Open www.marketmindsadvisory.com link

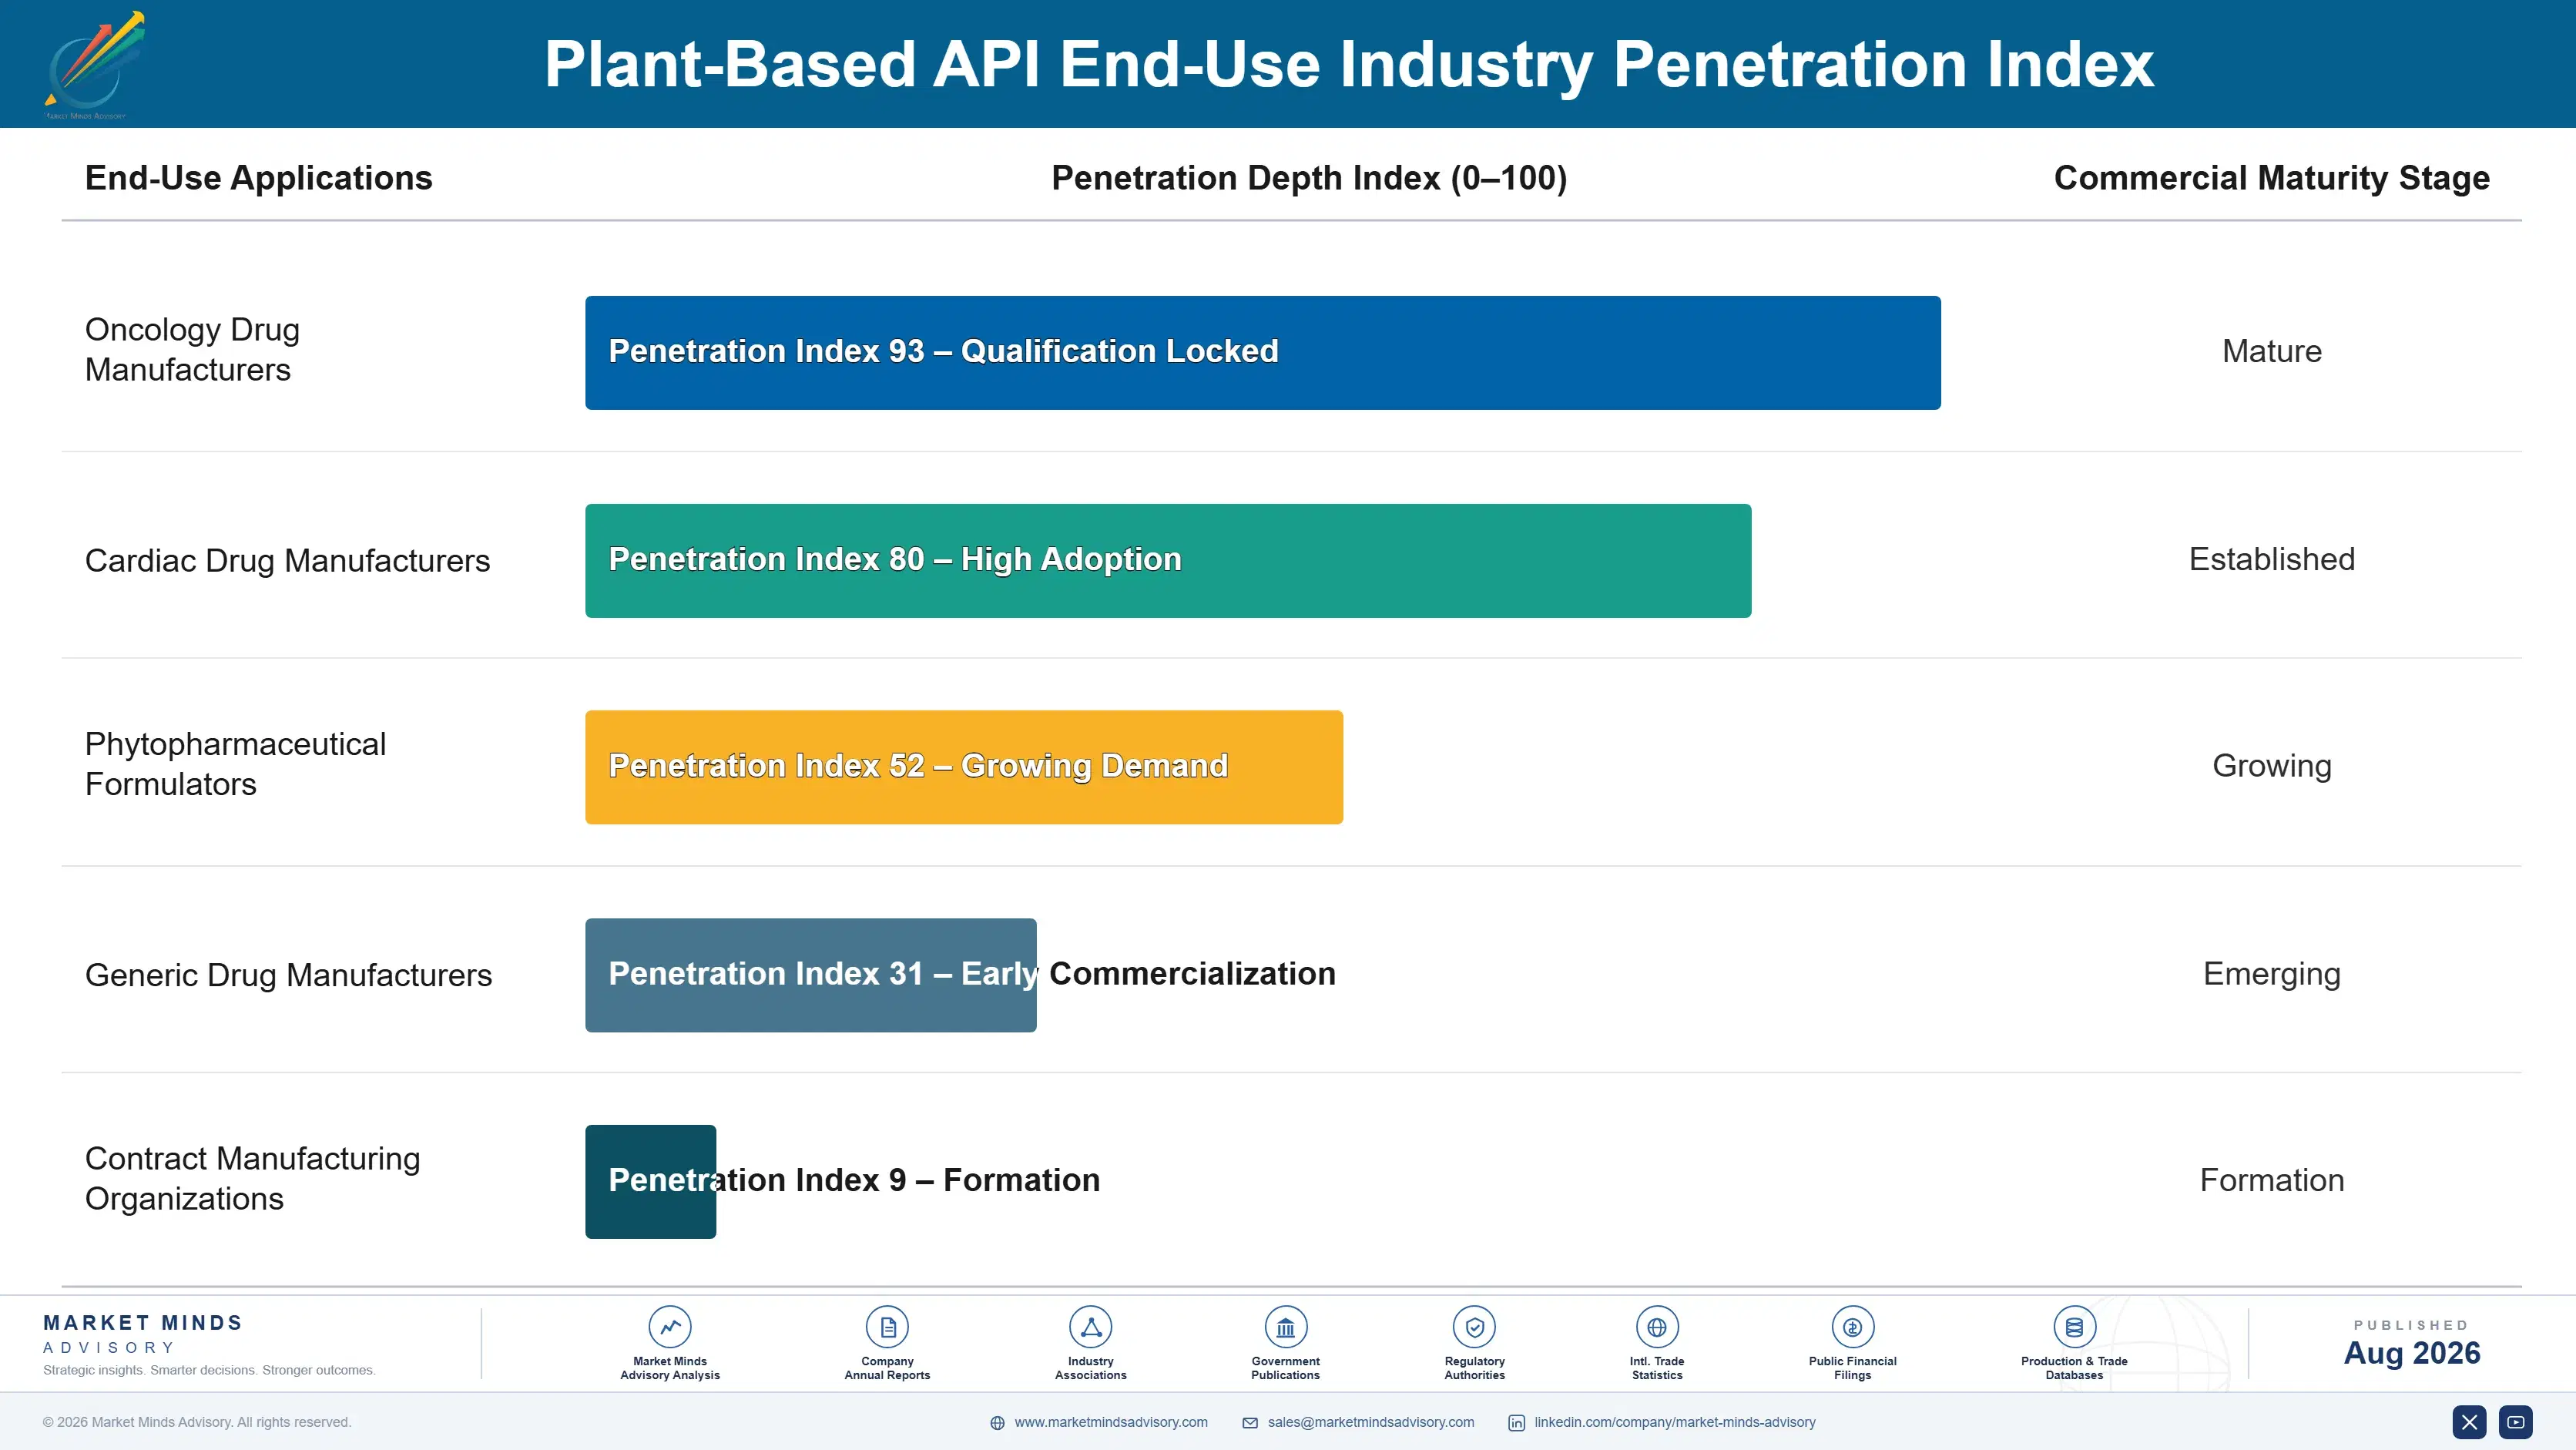[1110, 1422]
